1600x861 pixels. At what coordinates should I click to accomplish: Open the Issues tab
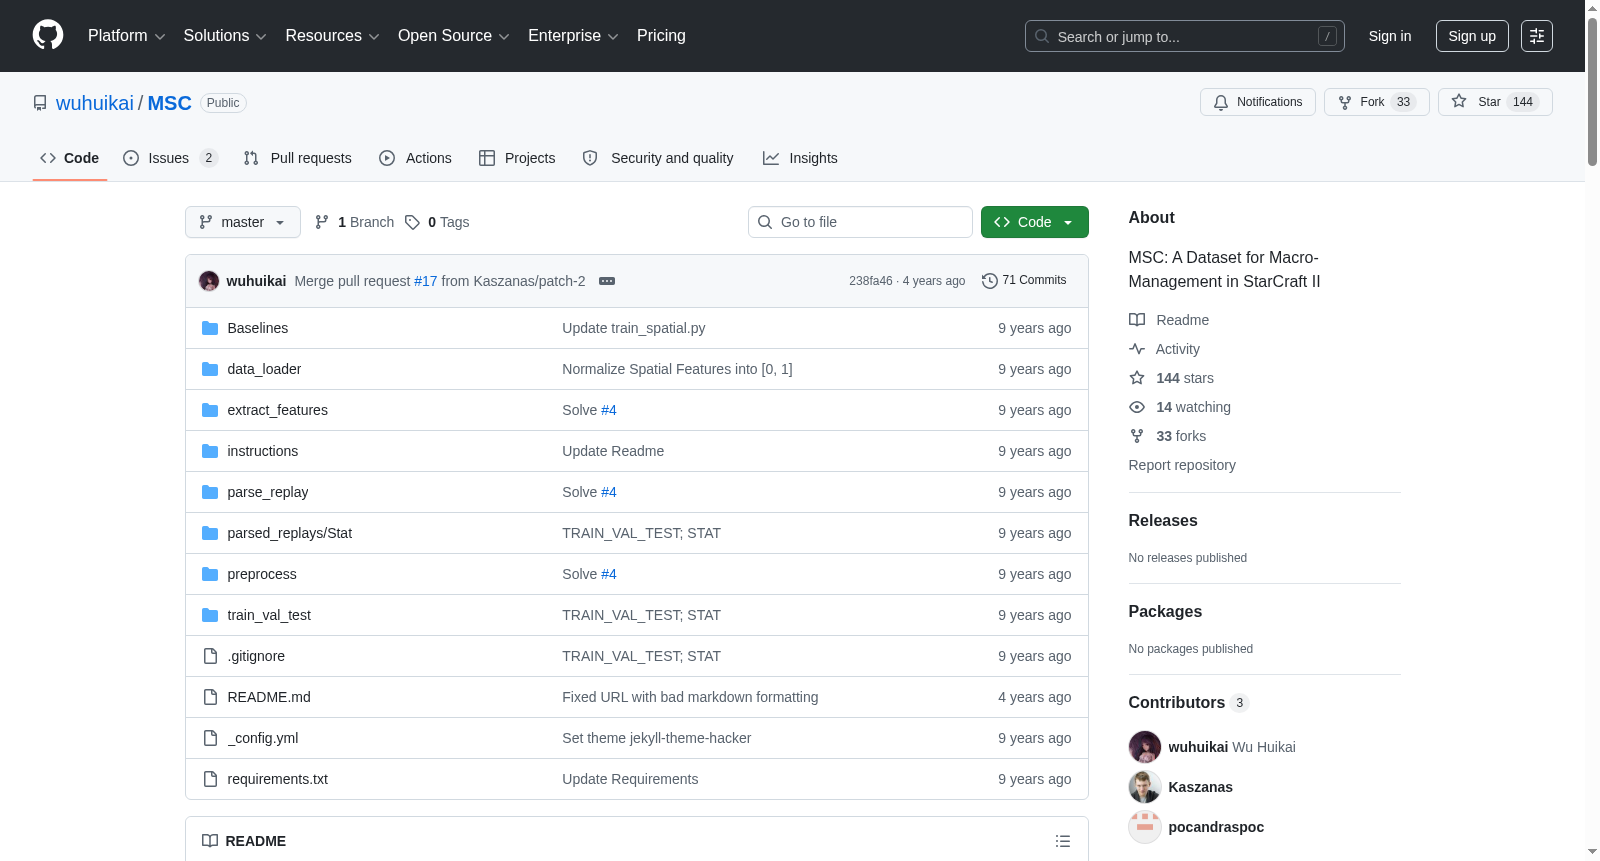[170, 158]
